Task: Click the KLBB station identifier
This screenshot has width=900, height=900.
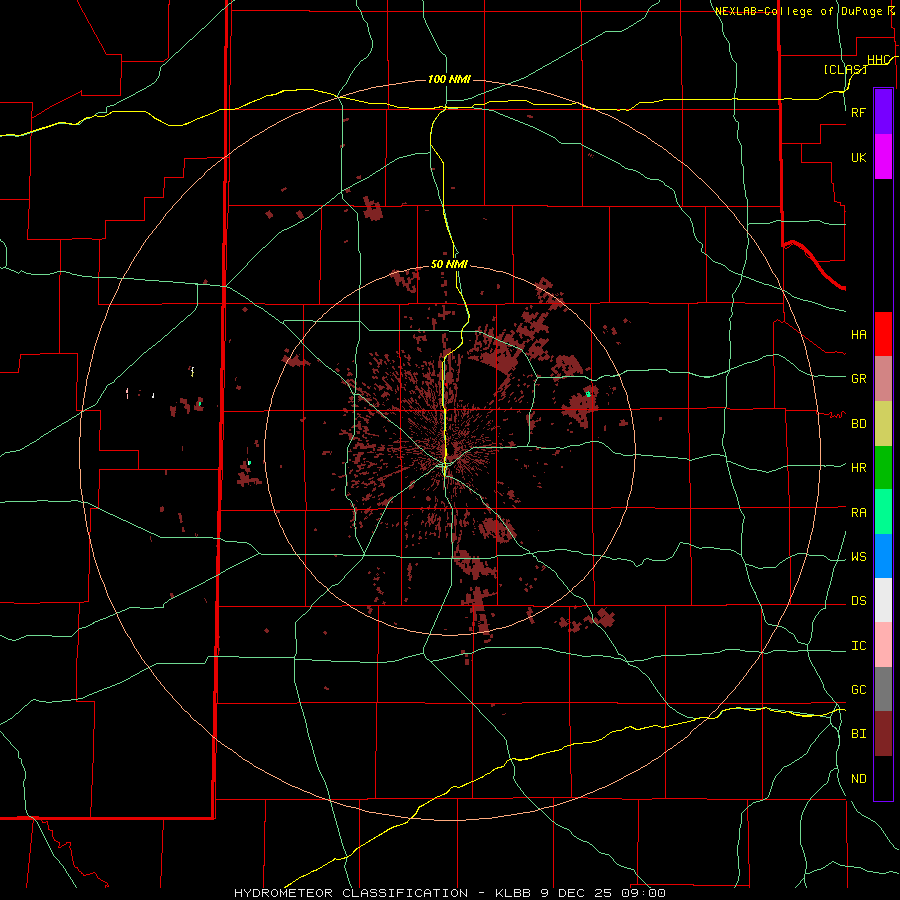Action: coord(514,893)
